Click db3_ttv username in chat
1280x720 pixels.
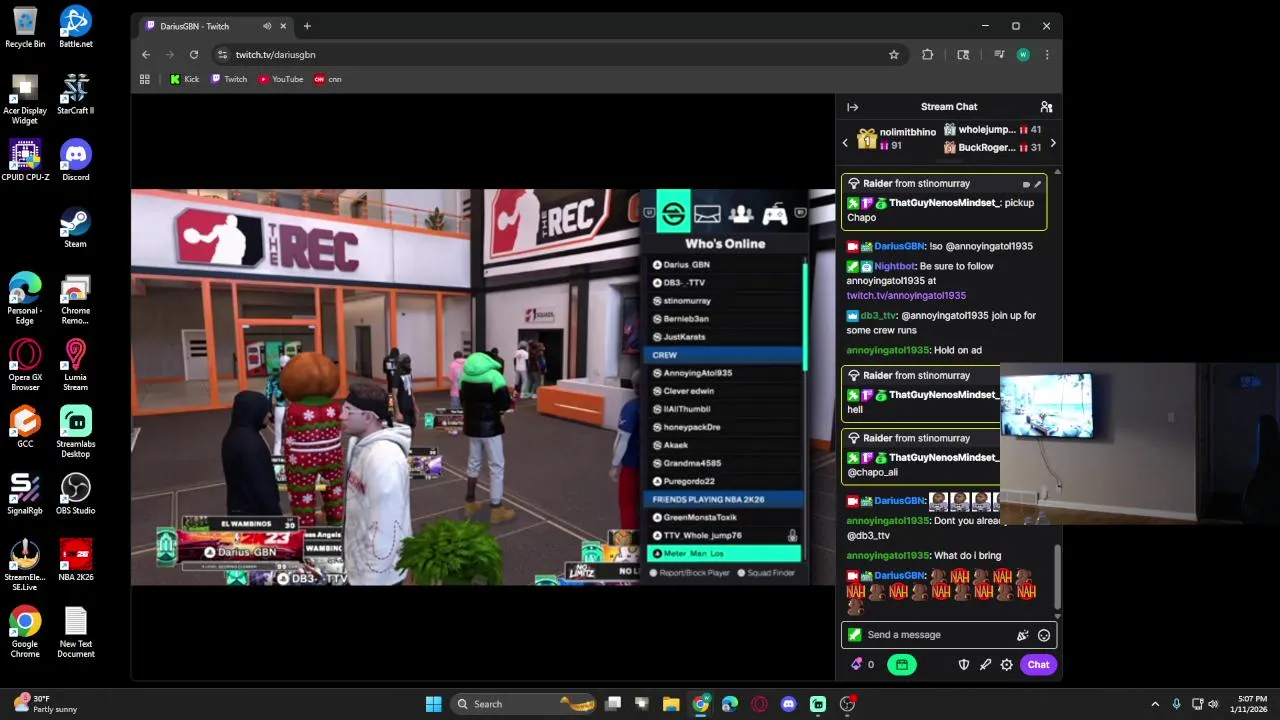click(878, 316)
